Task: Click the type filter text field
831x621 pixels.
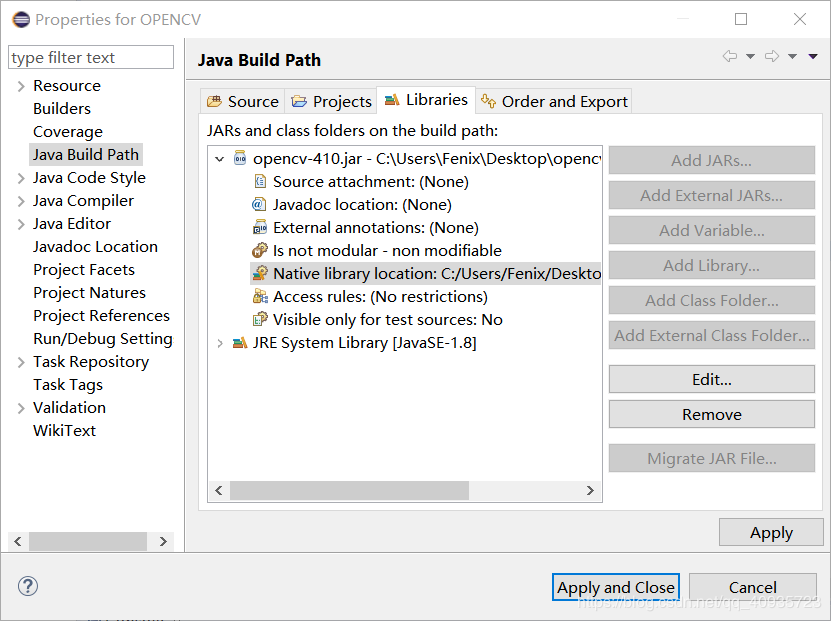Action: pos(91,58)
